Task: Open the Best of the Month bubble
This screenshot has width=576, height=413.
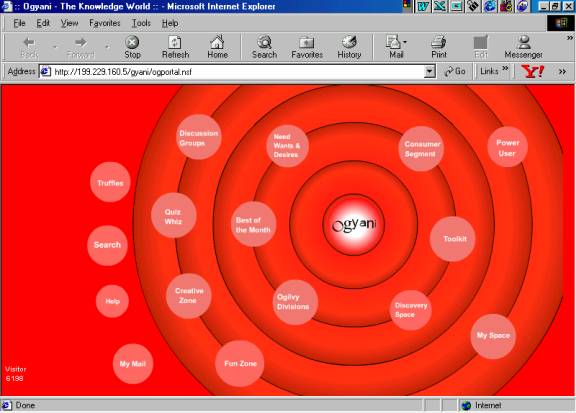Action: 253,224
